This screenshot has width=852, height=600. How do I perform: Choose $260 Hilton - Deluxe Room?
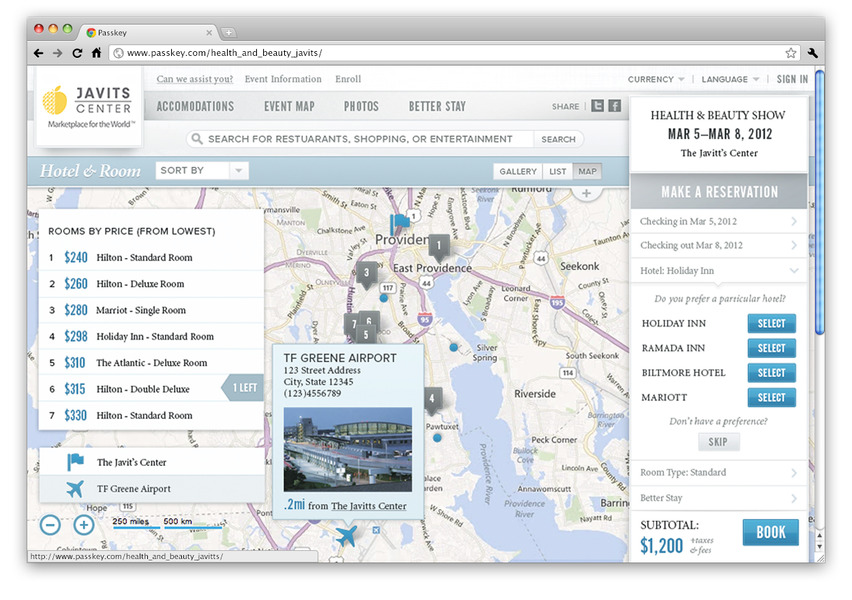[x=151, y=284]
